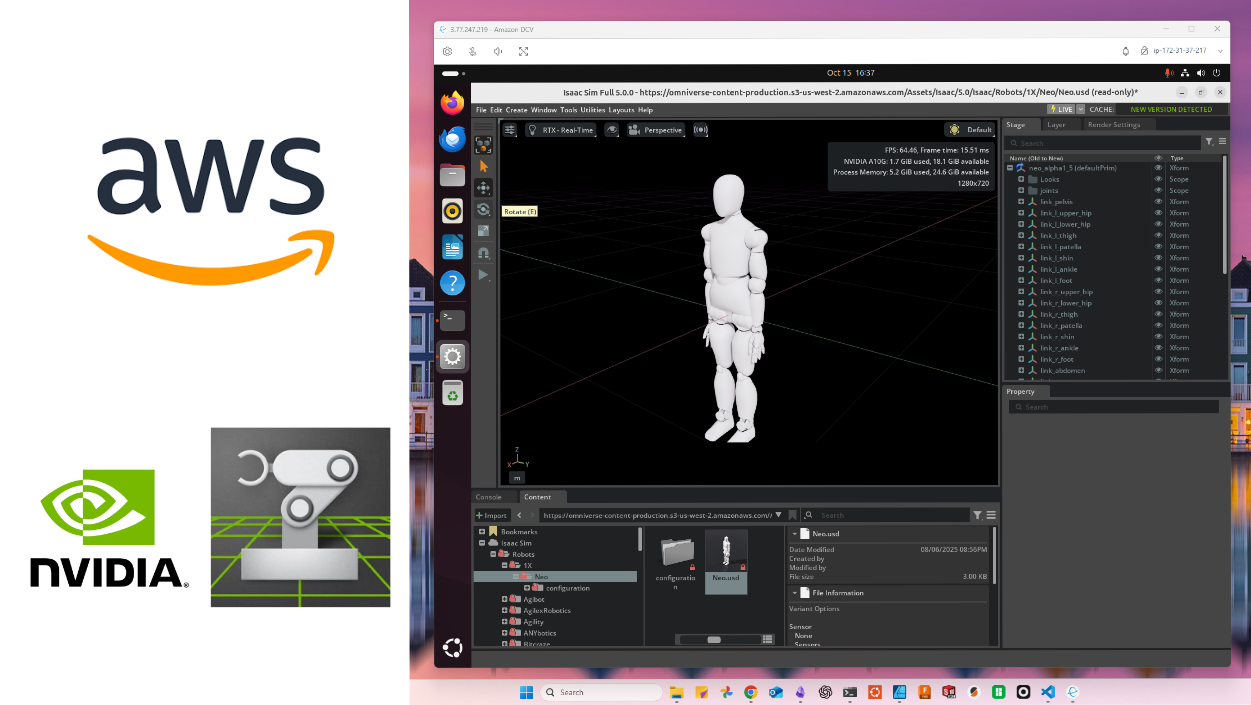
Task: Toggle visibility of link_l_thigh
Action: 1158,236
